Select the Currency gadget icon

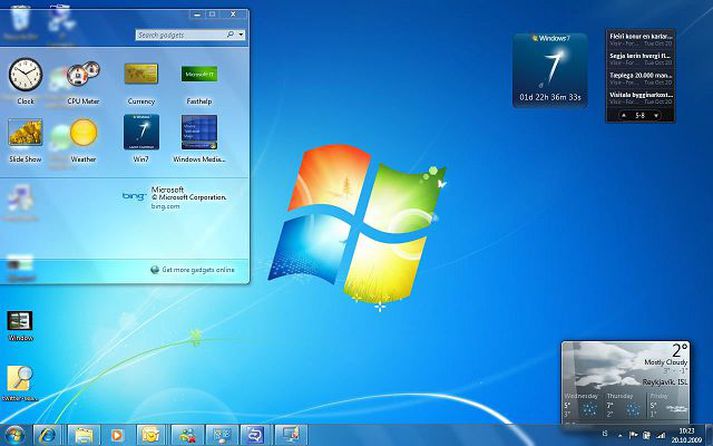tap(141, 74)
